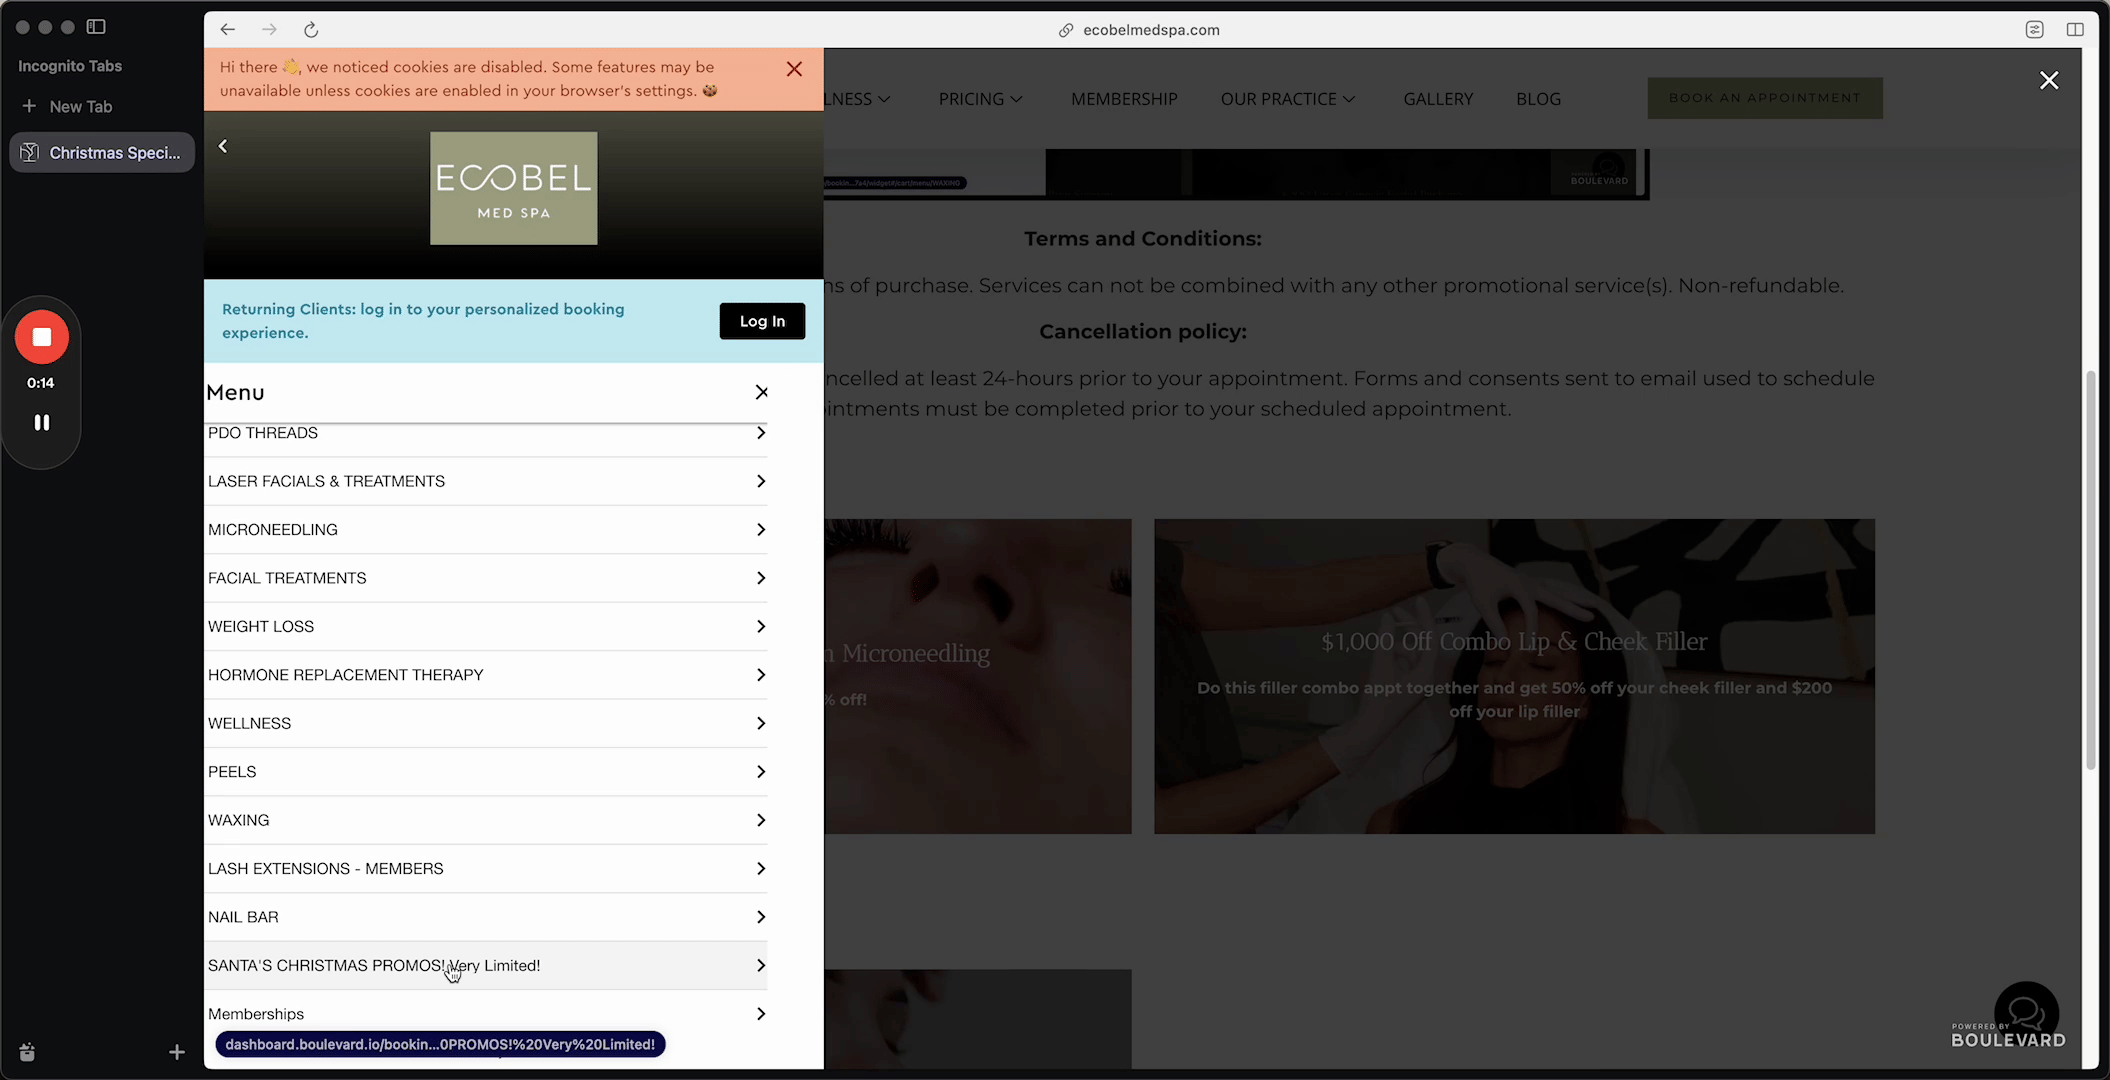This screenshot has width=2110, height=1080.
Task: Open HORMONE REPLACEMENT THERAPY category
Action: click(486, 675)
